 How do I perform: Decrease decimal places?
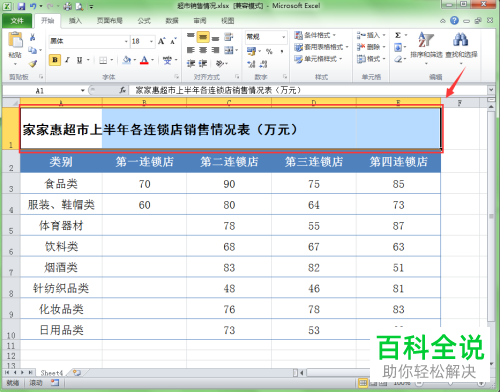click(263, 64)
